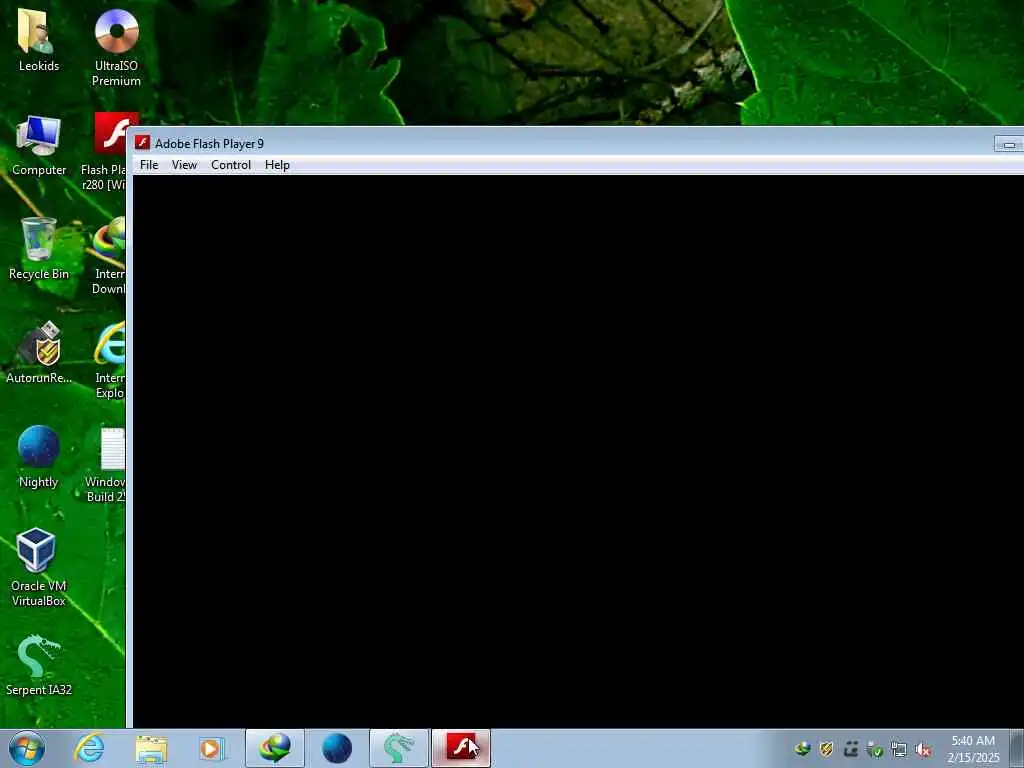Minimize the Adobe Flash Player 9 window
1024x768 pixels.
pos(1009,144)
